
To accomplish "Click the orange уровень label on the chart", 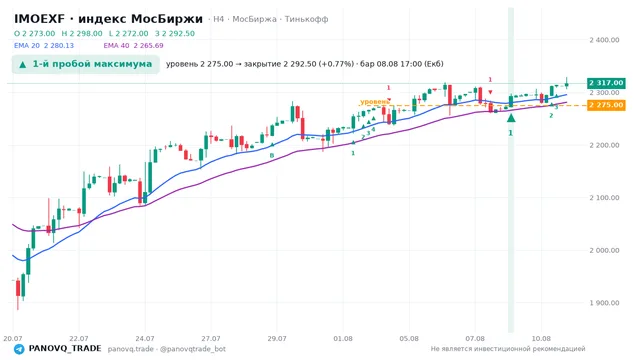I will point(375,102).
